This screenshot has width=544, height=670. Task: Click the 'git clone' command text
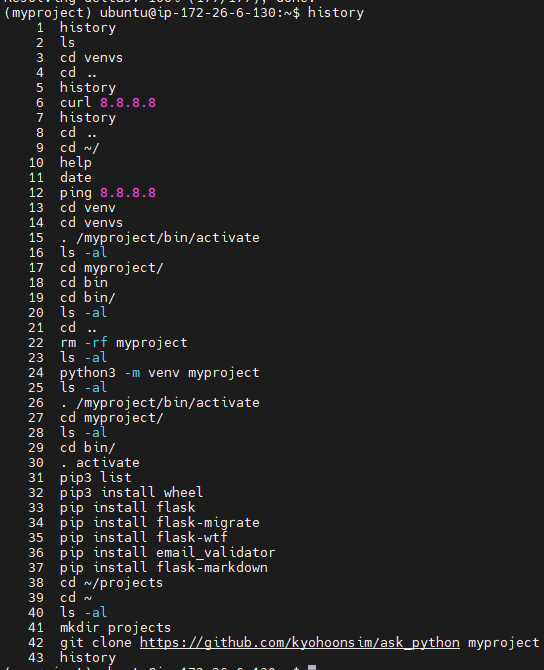tap(96, 643)
